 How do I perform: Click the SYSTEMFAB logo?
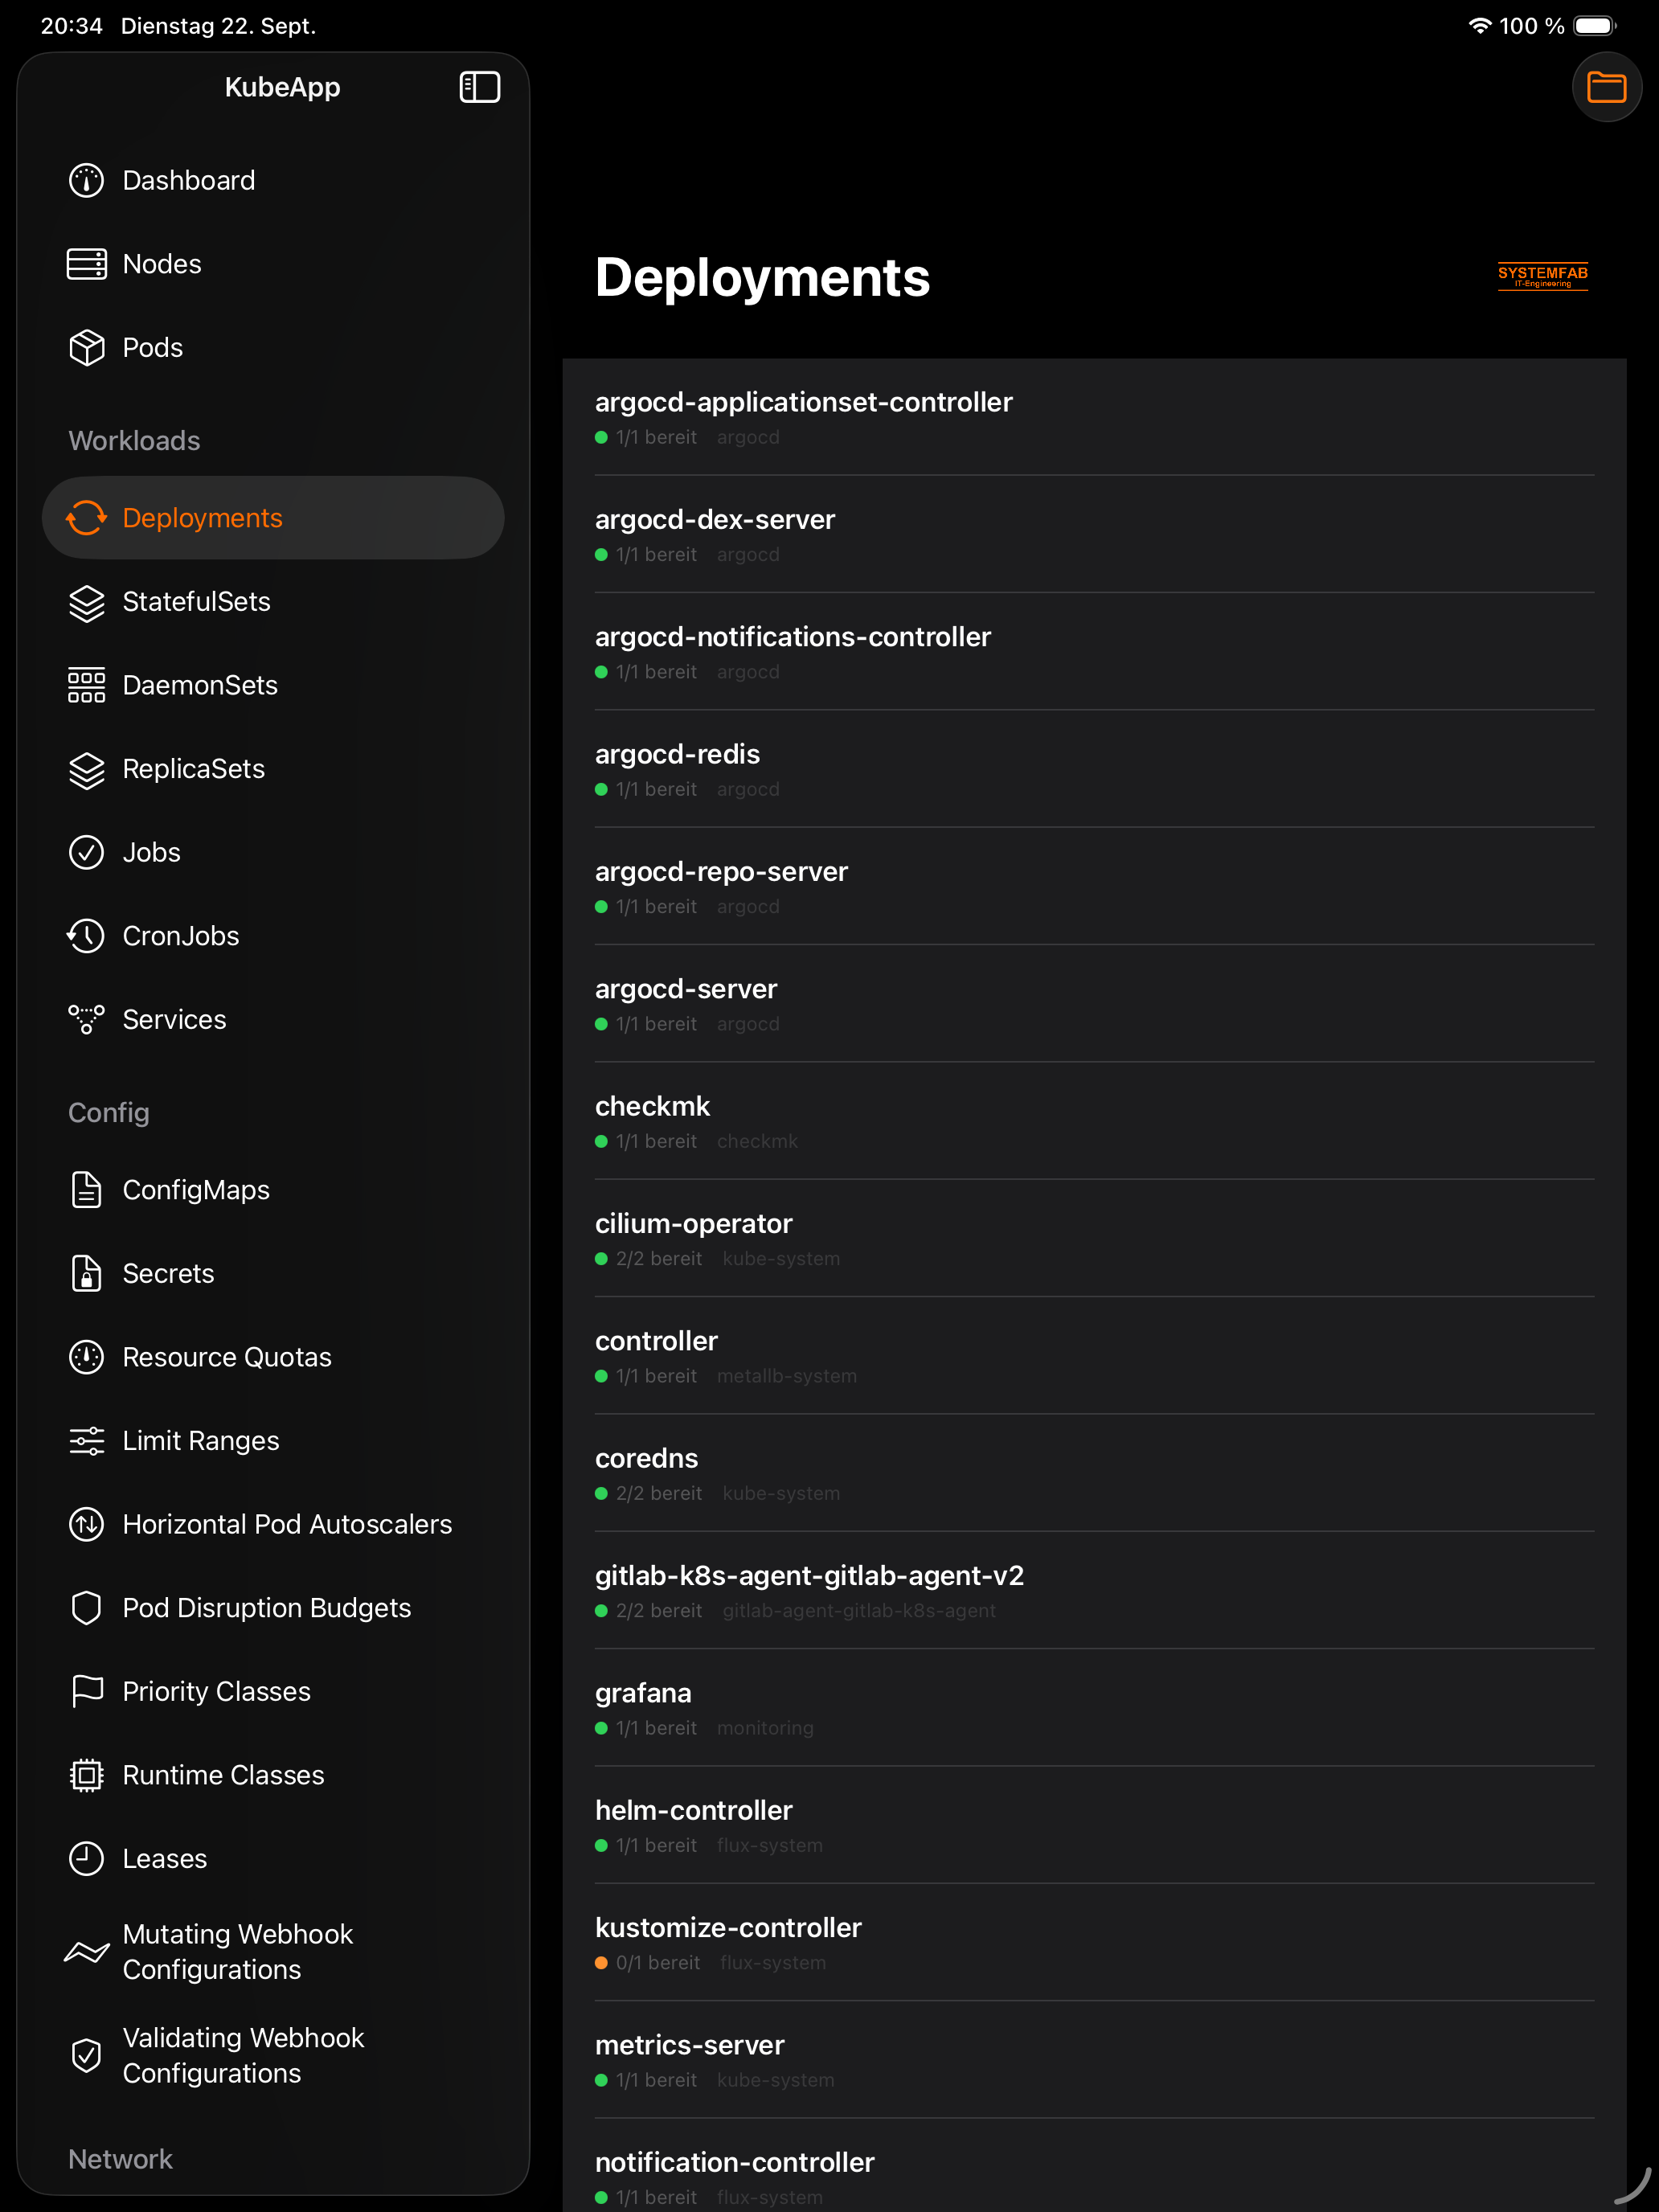1542,277
